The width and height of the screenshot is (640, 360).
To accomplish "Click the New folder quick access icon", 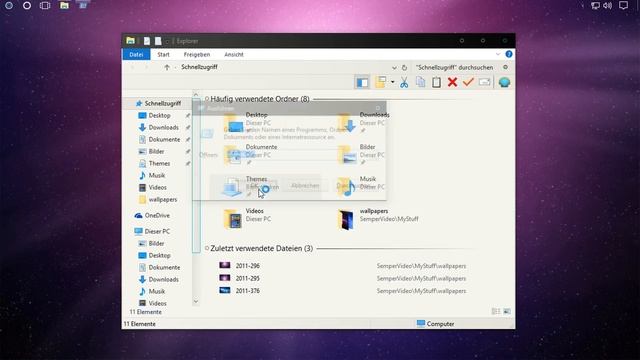I will tap(158, 41).
